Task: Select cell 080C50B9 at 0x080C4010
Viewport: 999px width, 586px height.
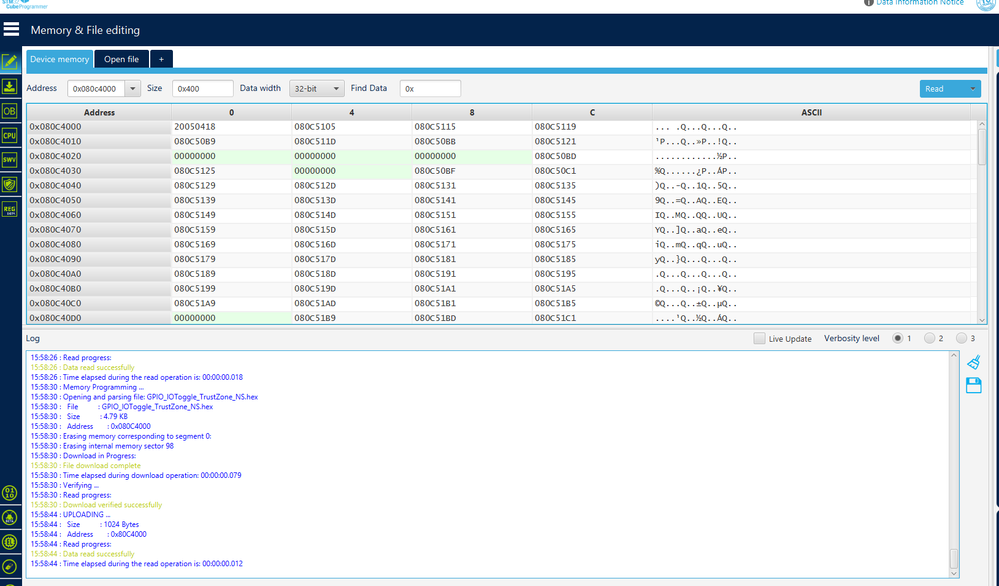Action: [x=231, y=141]
